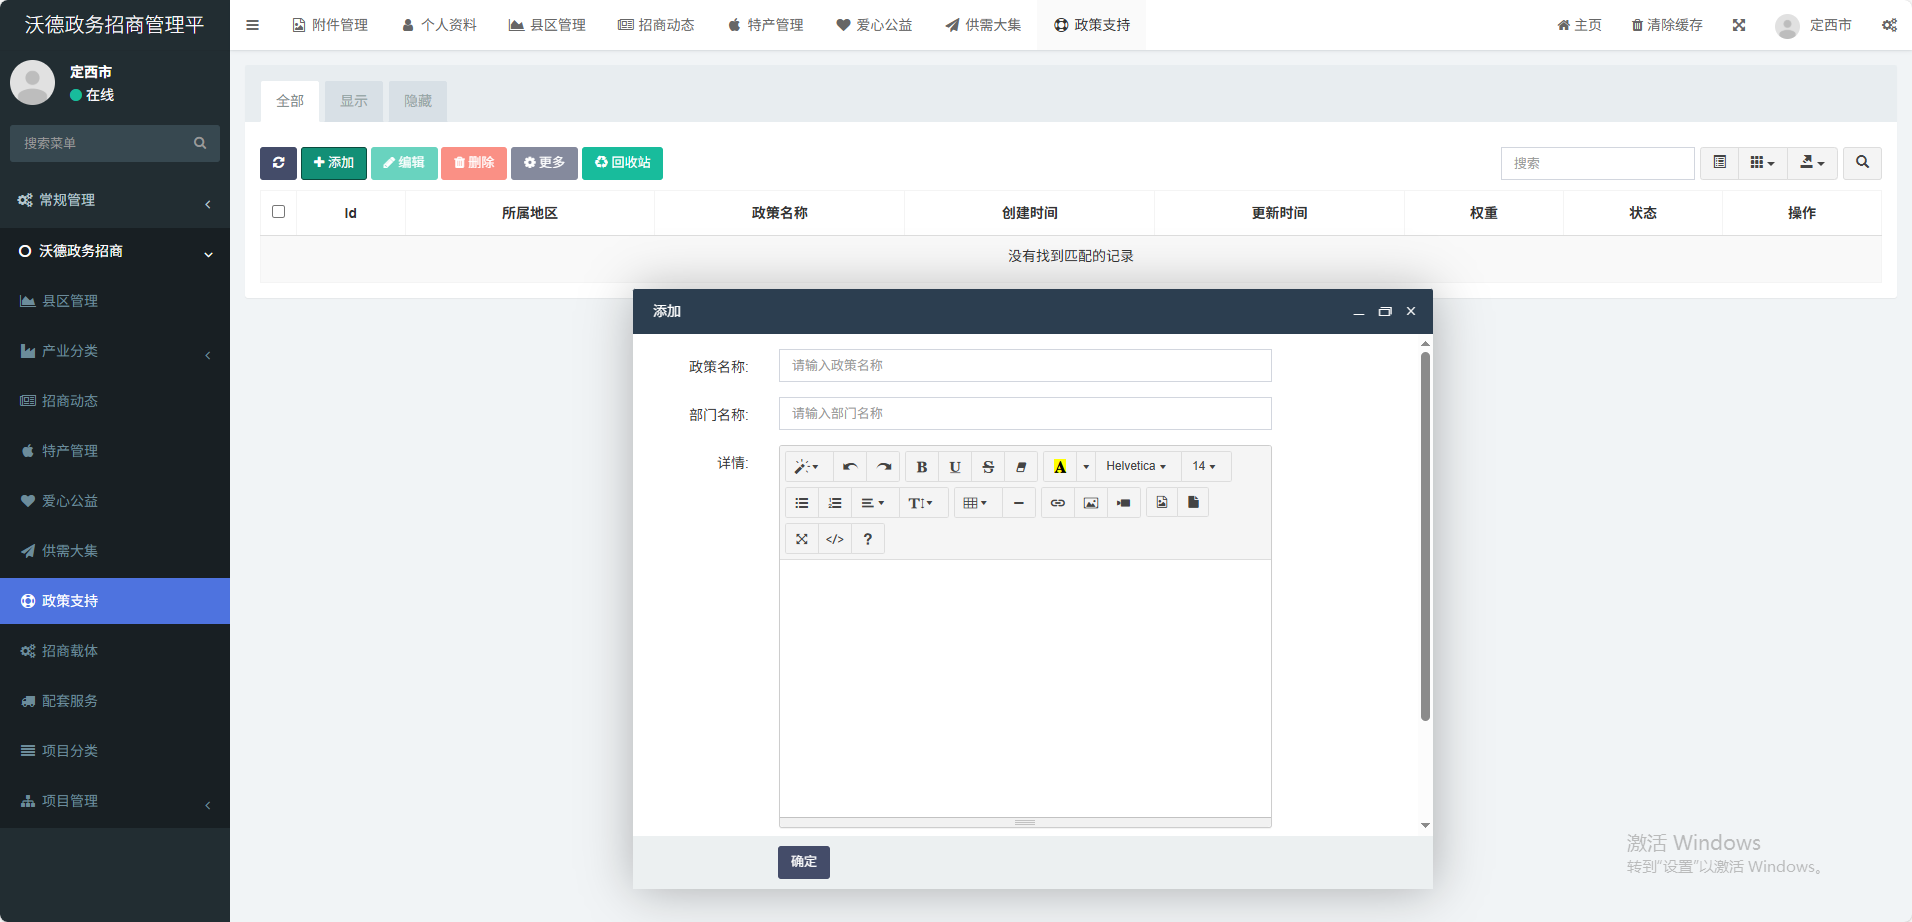Toggle the sidebar with the hamburger icon
Image resolution: width=1912 pixels, height=922 pixels.
(252, 25)
